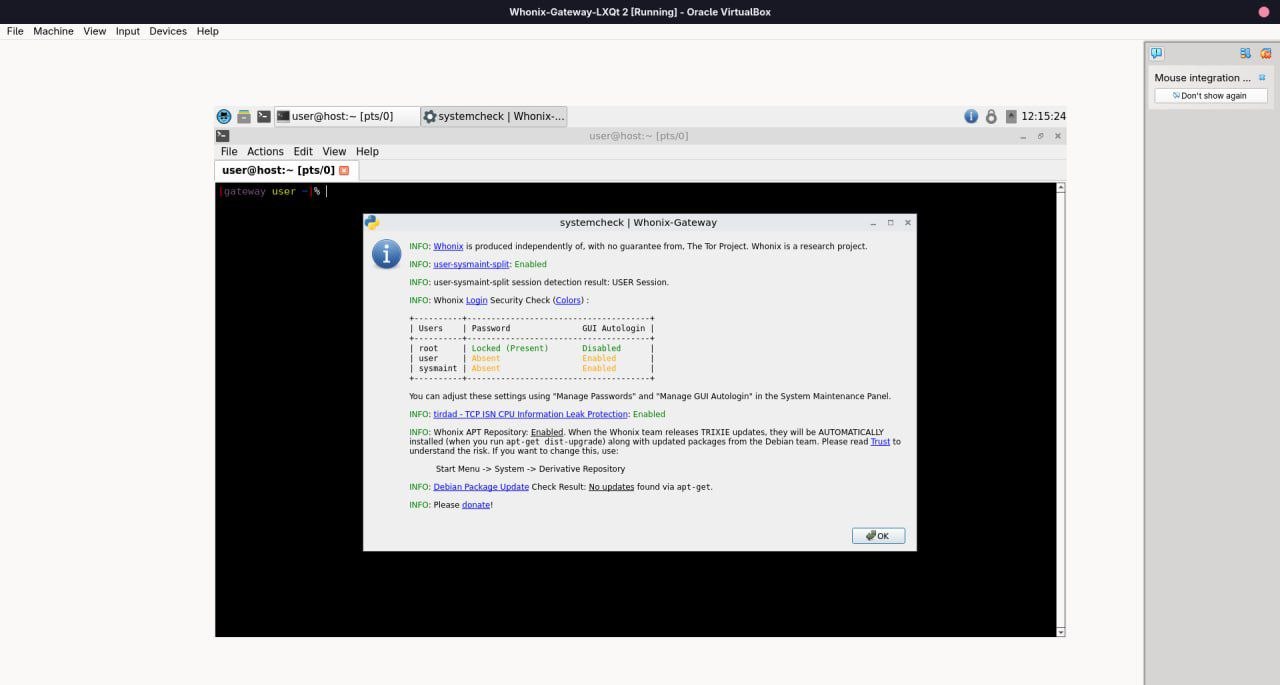Click the padlock tray icon
The height and width of the screenshot is (685, 1280).
[x=991, y=116]
